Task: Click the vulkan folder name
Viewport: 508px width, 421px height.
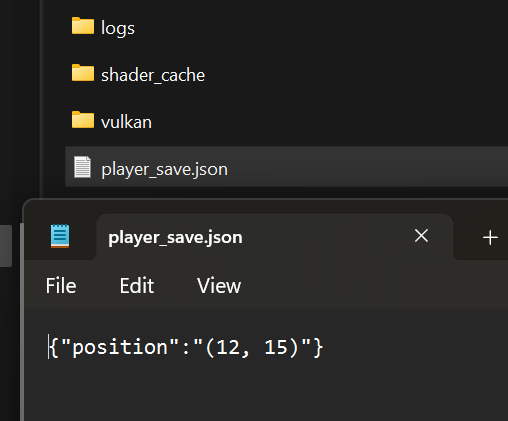Action: point(126,122)
